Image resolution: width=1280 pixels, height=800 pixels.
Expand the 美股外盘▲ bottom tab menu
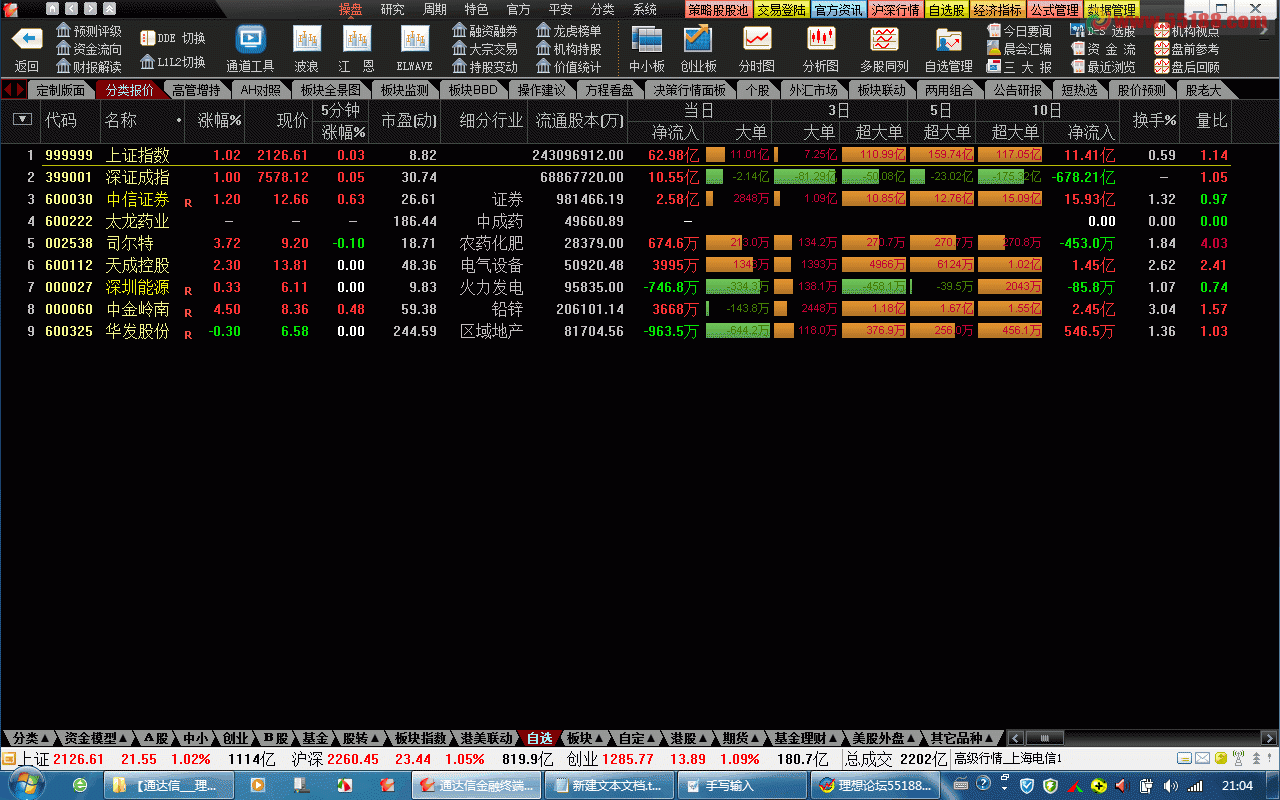tap(885, 738)
